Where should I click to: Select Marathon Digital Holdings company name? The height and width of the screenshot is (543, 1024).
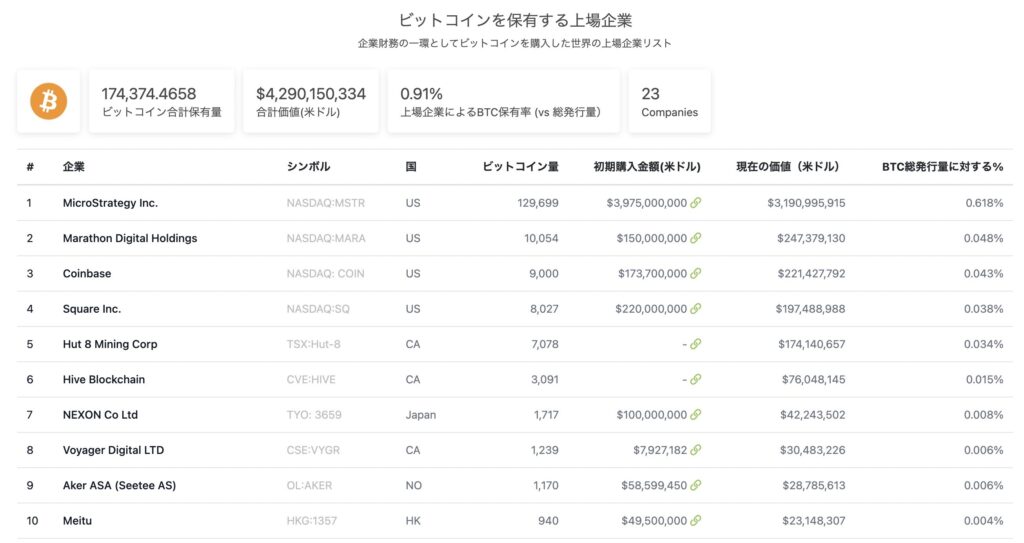coord(130,239)
